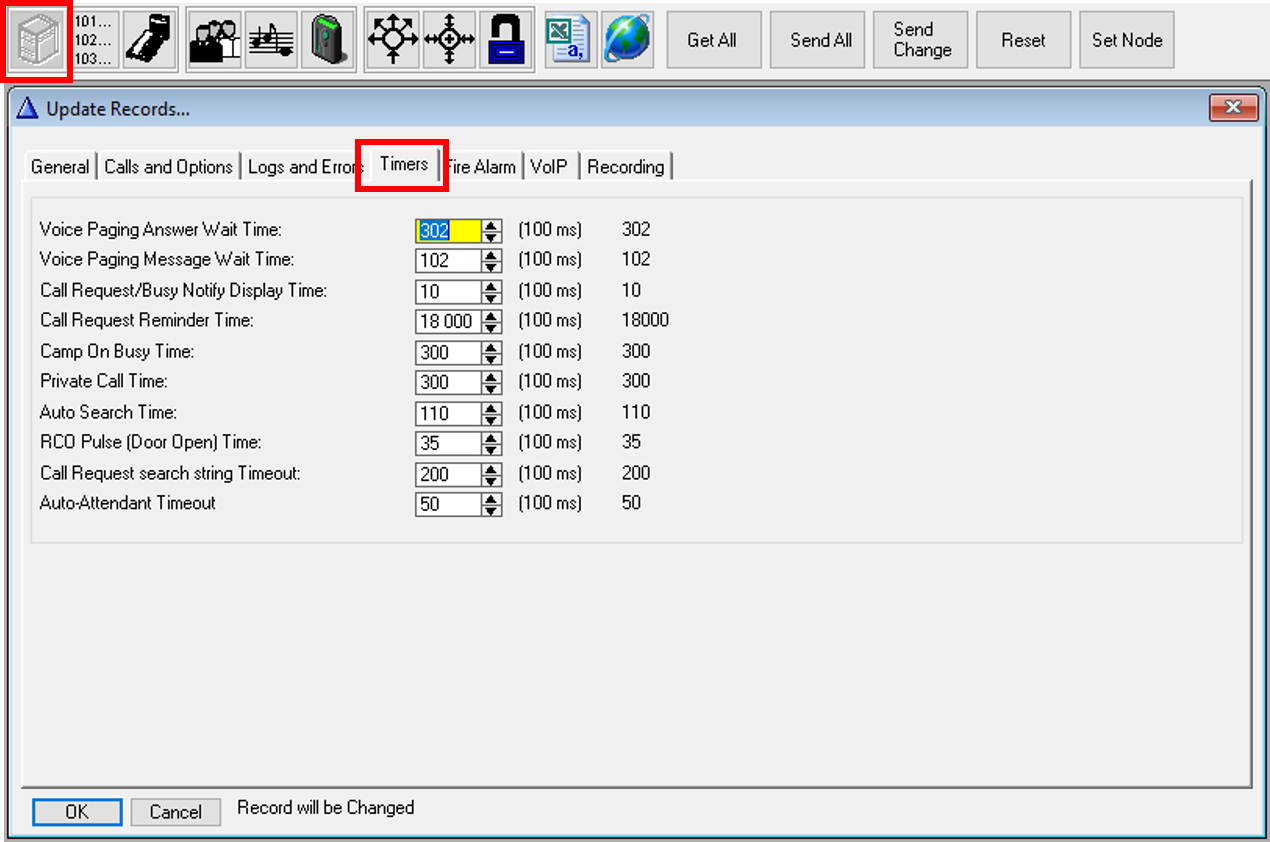Decrease Private Call Time with down arrow
The image size is (1270, 842).
[491, 389]
